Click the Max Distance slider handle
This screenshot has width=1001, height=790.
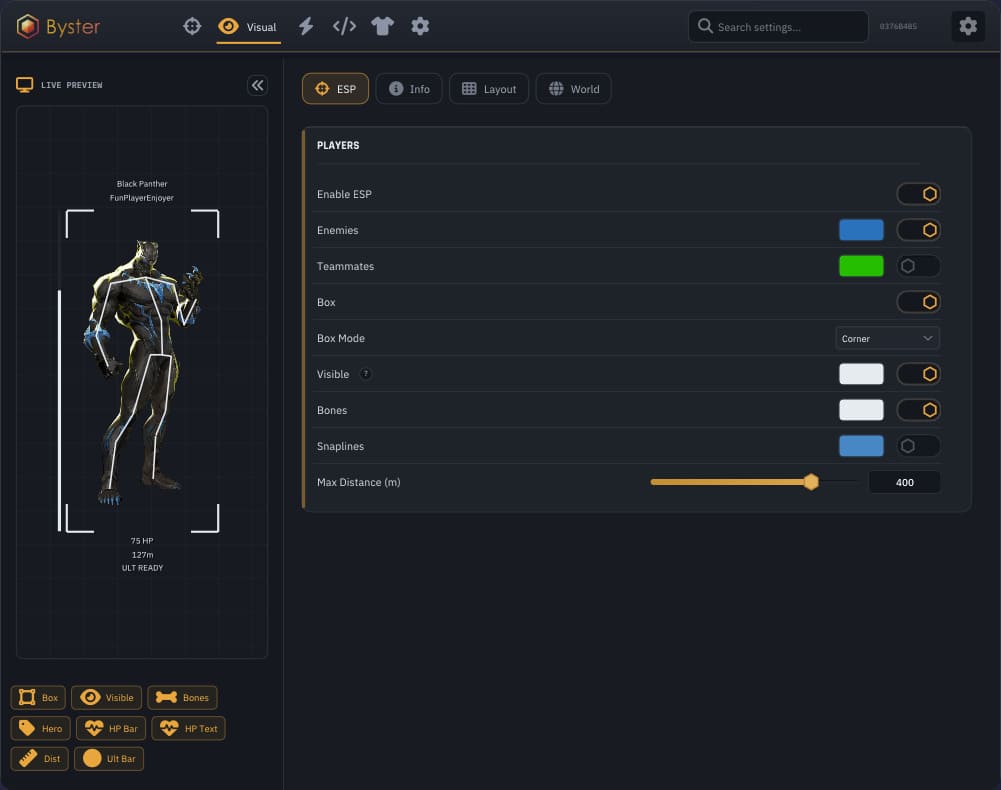pos(811,482)
